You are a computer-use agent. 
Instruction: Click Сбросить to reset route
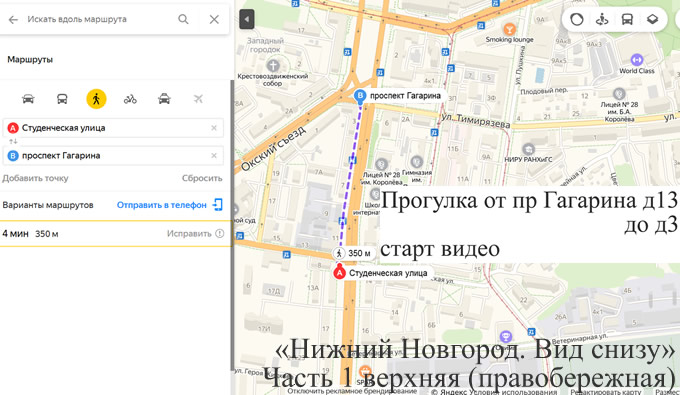pos(202,178)
